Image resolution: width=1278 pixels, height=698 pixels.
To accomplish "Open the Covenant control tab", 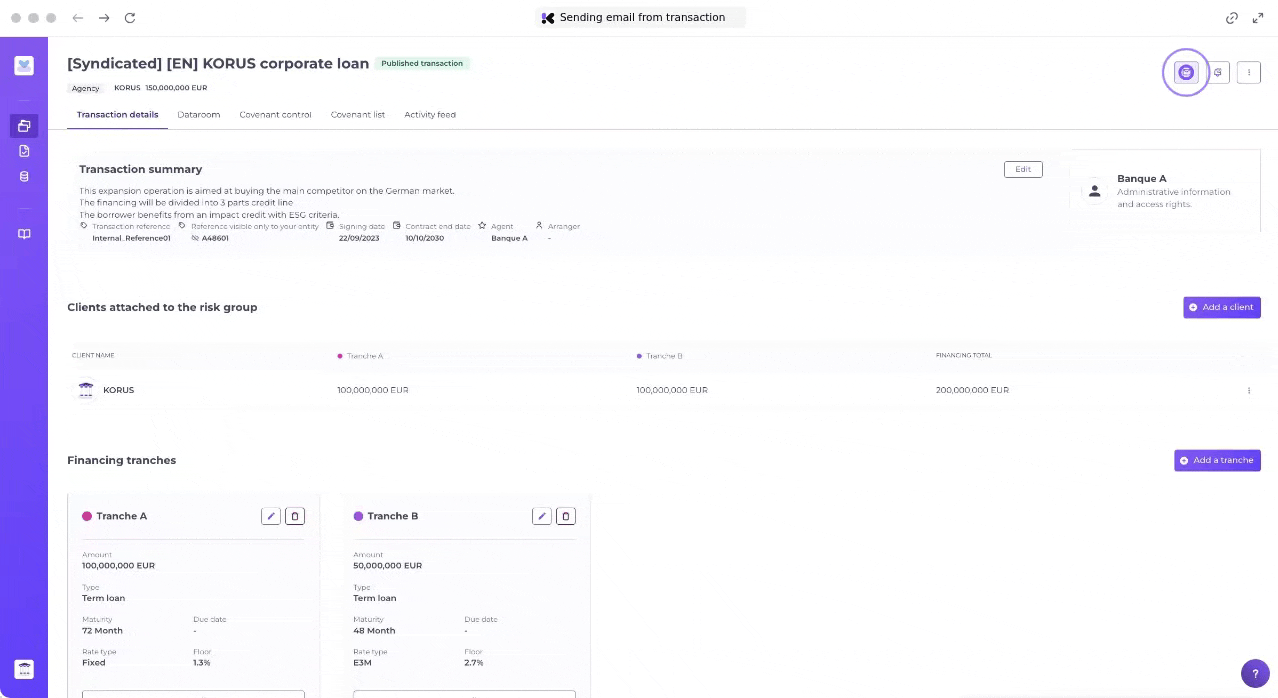I will (275, 115).
